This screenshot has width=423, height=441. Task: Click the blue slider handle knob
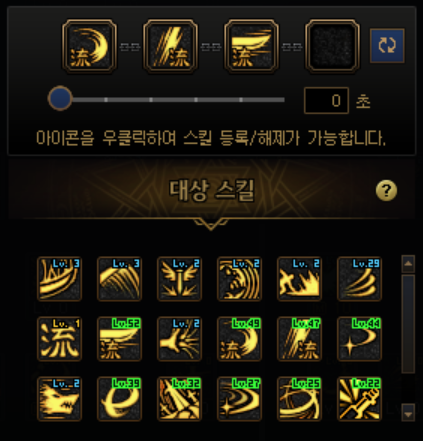point(60,98)
